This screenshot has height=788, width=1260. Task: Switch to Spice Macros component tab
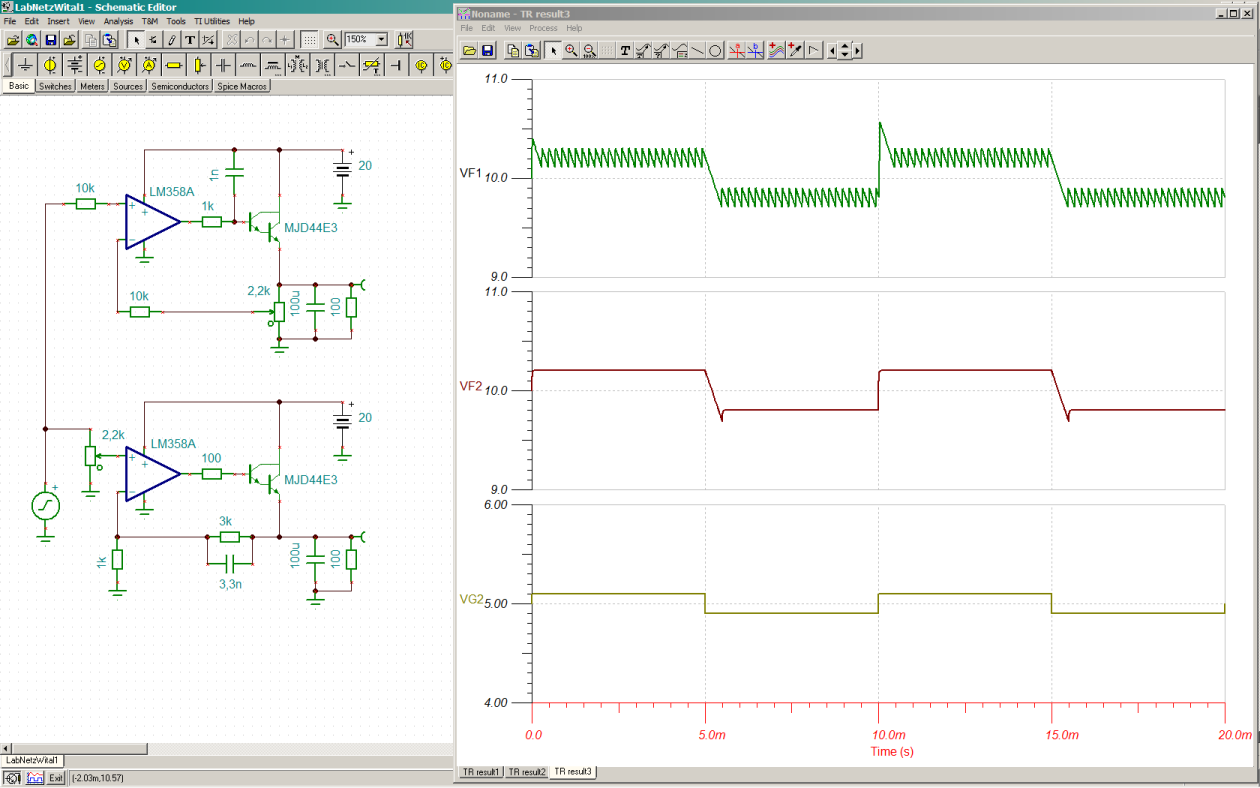tap(242, 86)
